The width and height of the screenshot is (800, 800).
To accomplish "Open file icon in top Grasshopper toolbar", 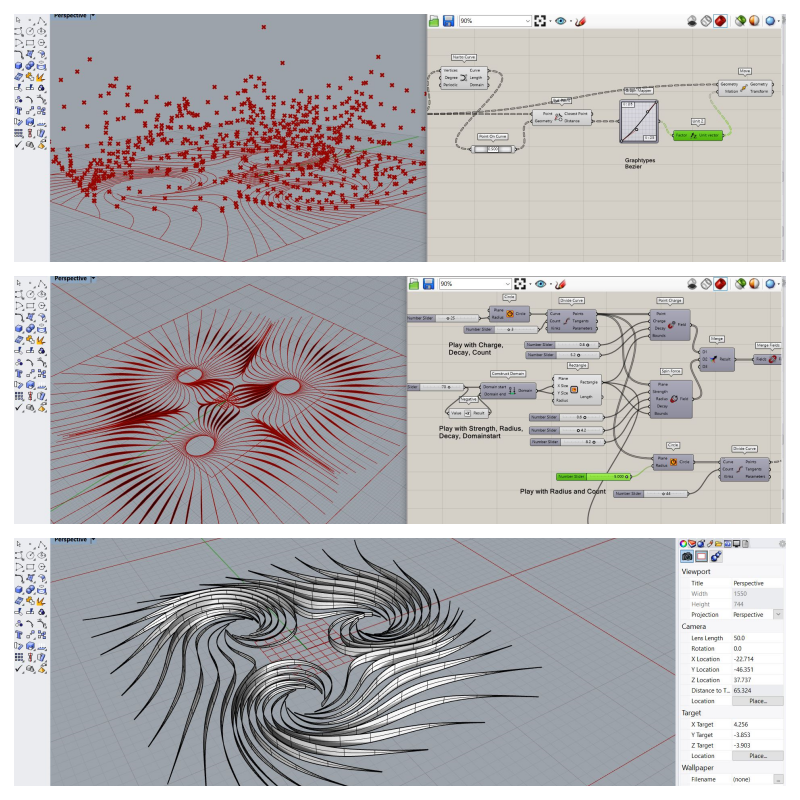I will [x=434, y=21].
